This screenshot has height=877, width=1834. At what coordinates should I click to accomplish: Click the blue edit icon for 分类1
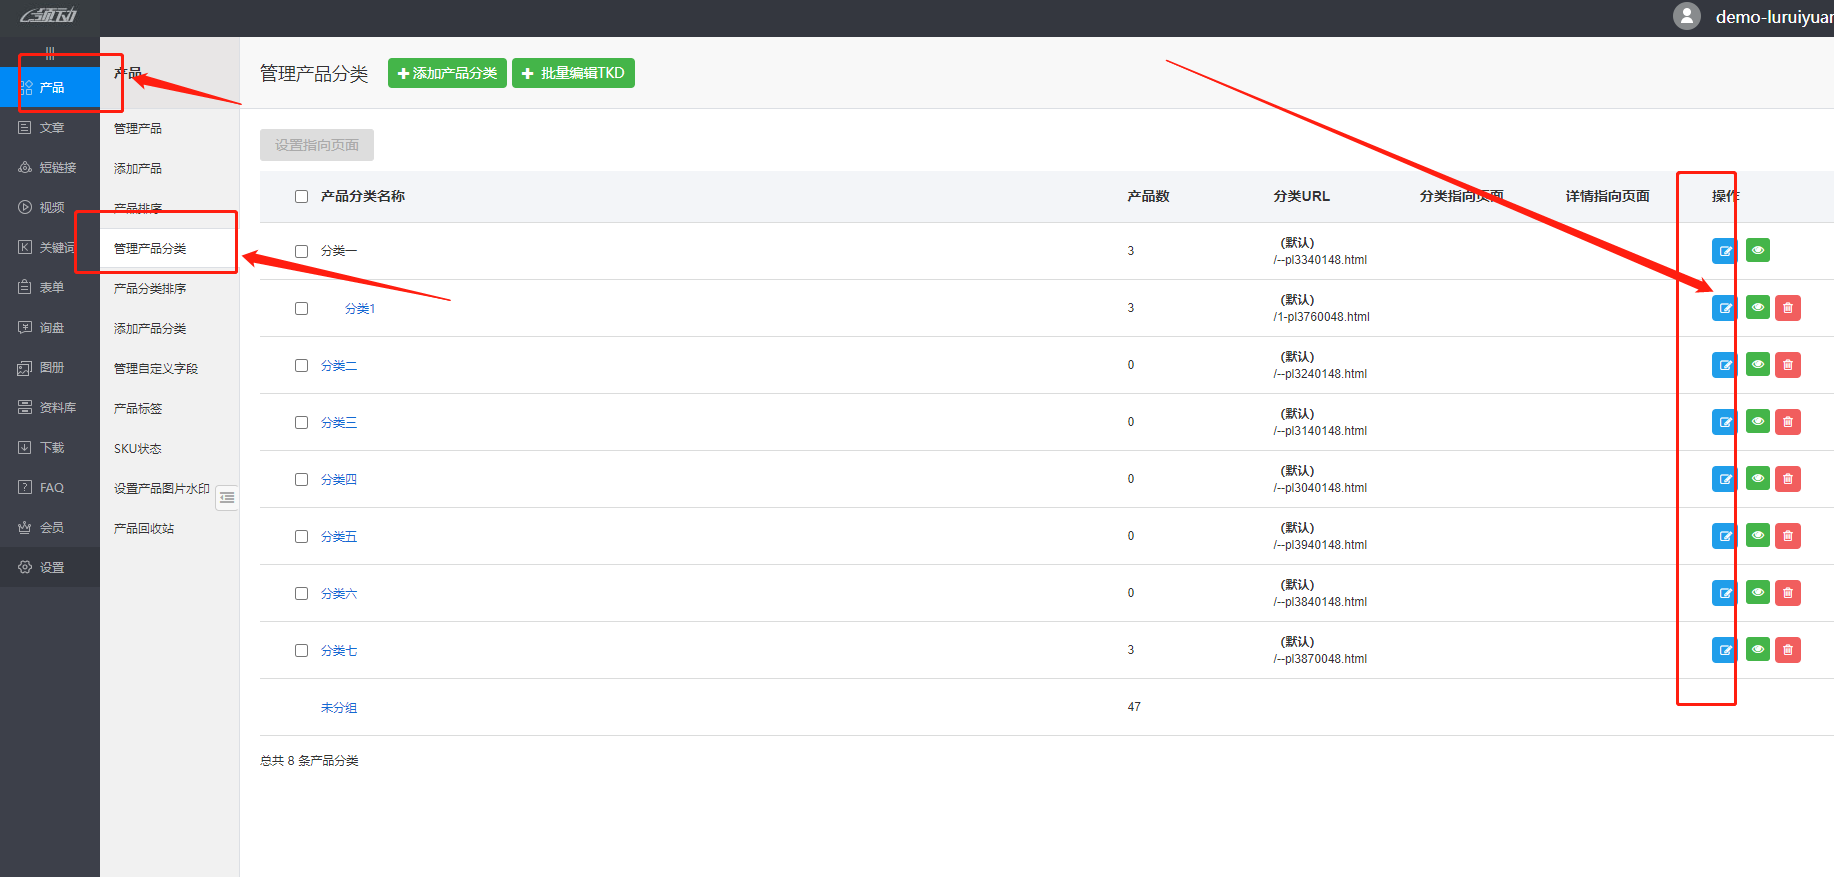click(x=1724, y=308)
